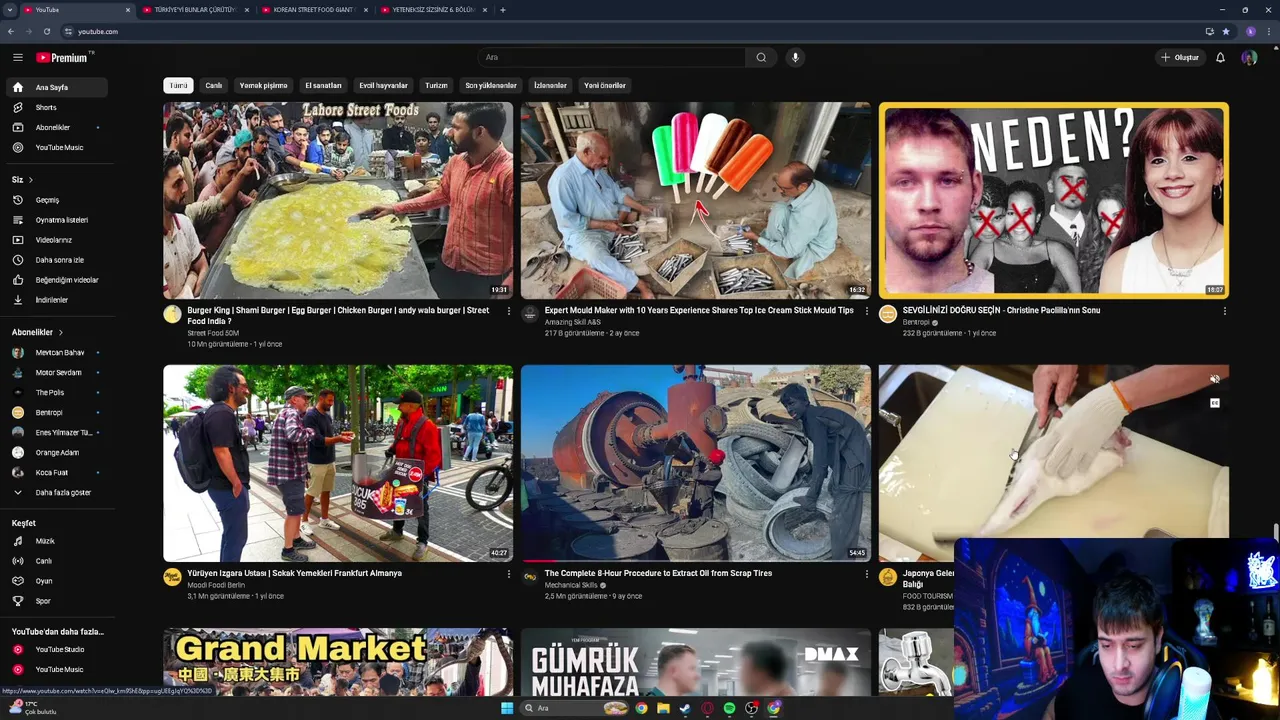Bookmark this page with the star
This screenshot has height=720, width=1280.
point(1225,31)
